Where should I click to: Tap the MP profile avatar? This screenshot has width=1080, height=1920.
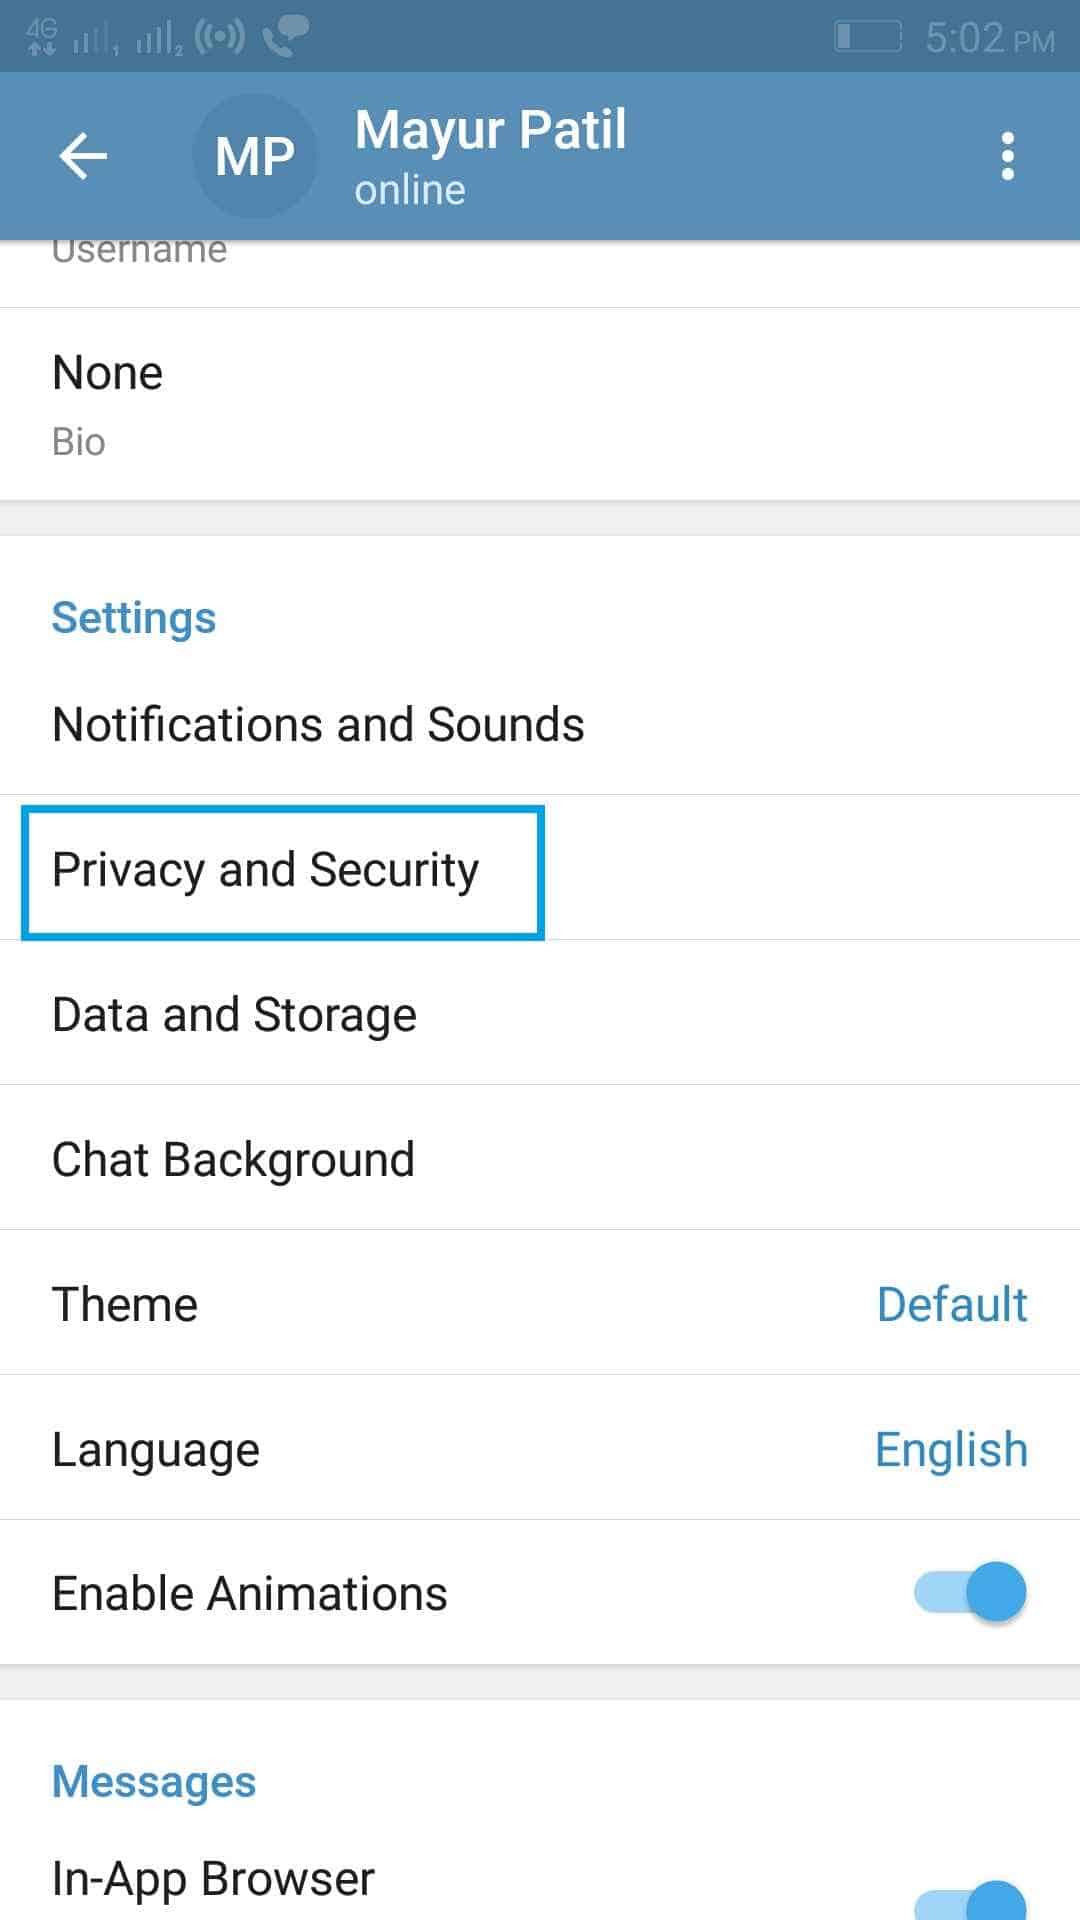tap(255, 156)
